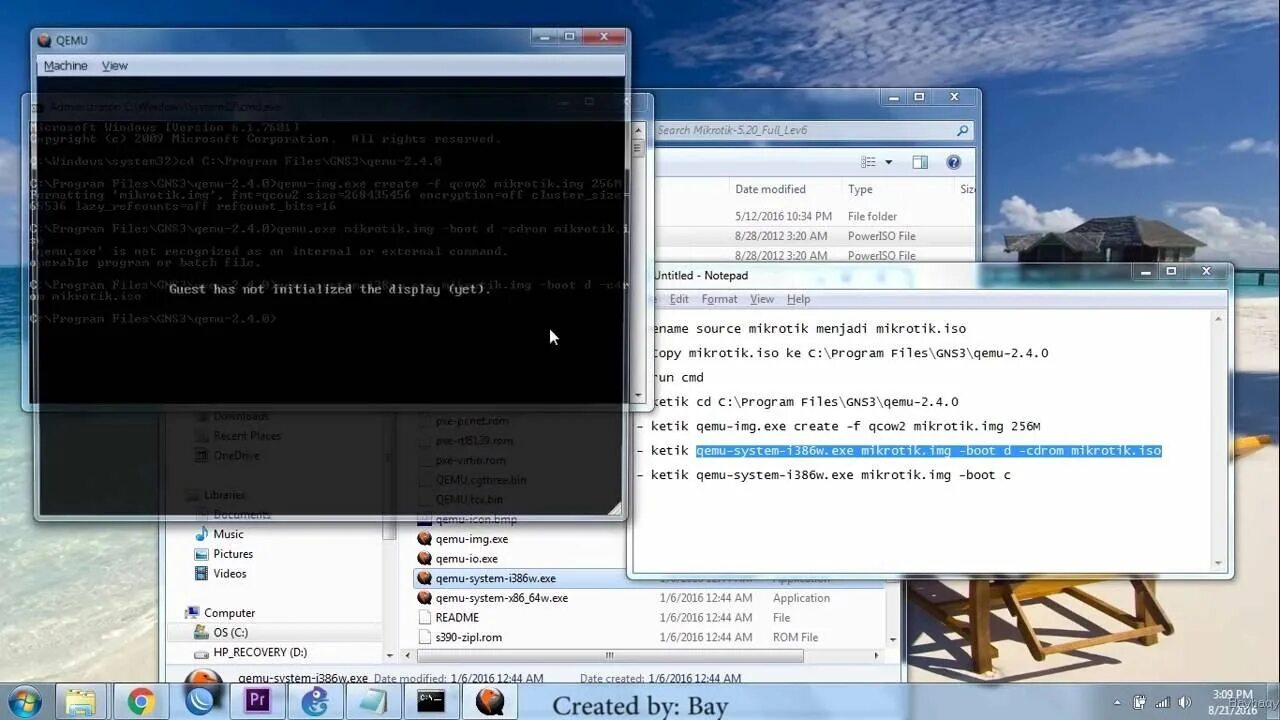Click the change view icon in Explorer

pos(869,162)
